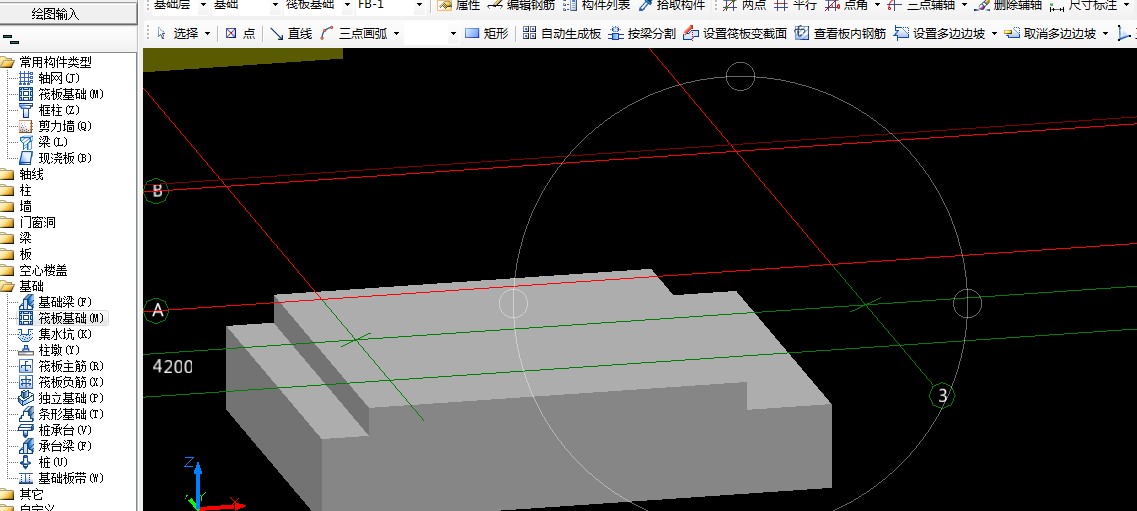Activate the 选择 selection tool

pos(178,33)
